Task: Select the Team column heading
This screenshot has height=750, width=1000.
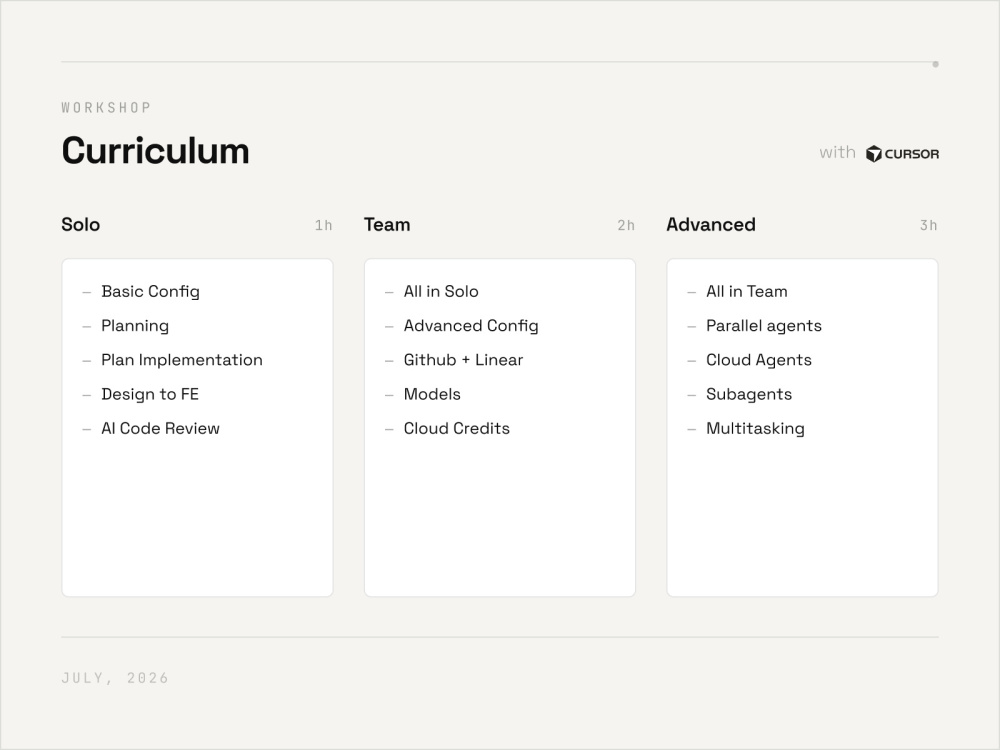Action: tap(387, 224)
